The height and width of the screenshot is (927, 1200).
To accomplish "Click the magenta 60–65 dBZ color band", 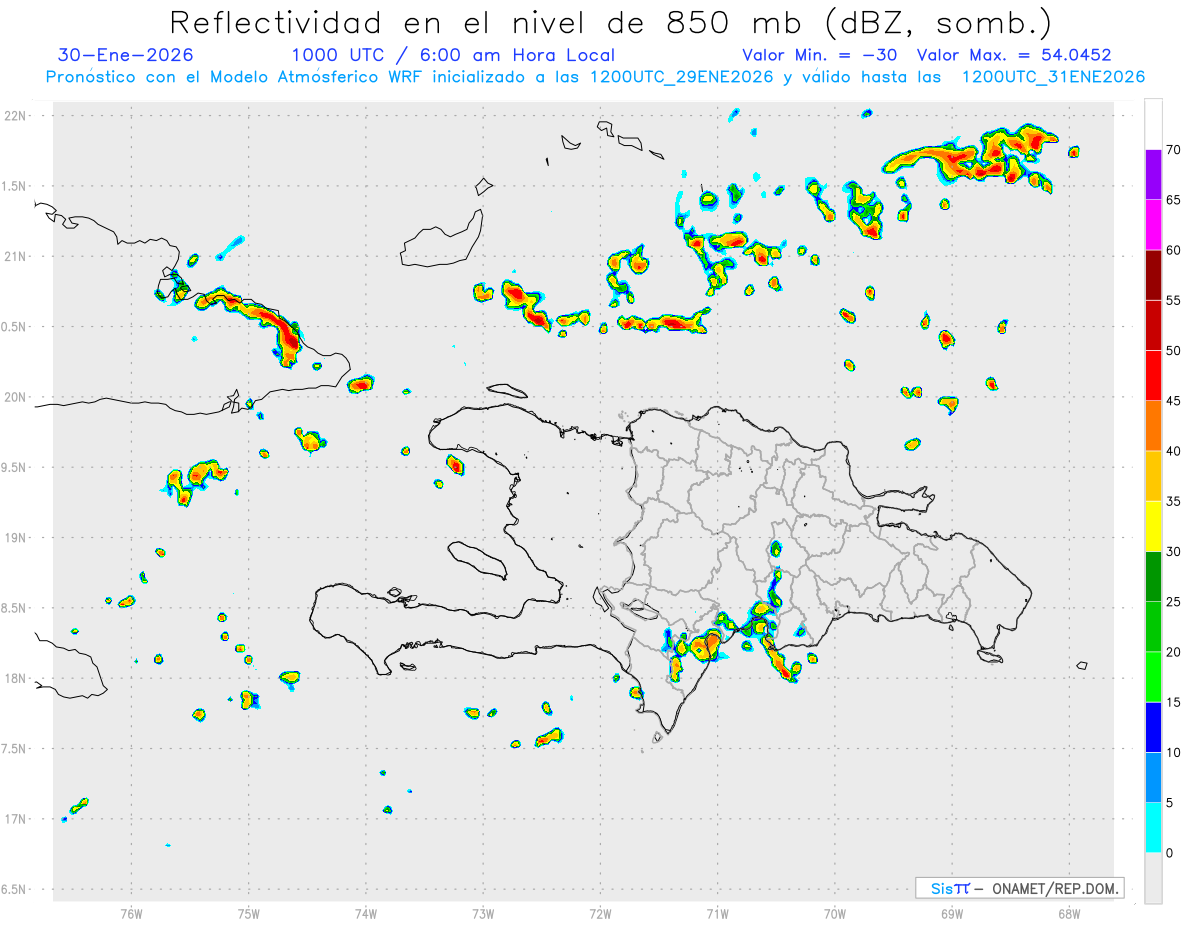I will click(1153, 225).
